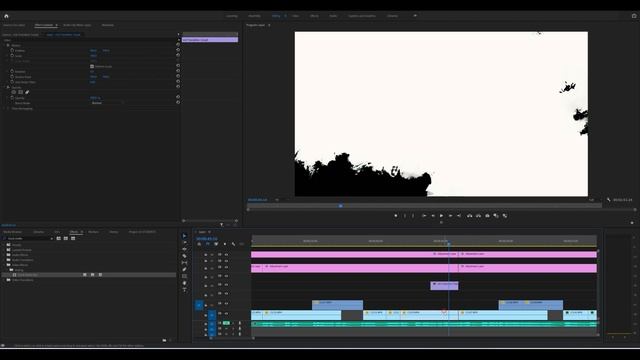Create 4-point rectangle mask under Opacity
Viewport: 640px width, 360px height.
tap(20, 92)
